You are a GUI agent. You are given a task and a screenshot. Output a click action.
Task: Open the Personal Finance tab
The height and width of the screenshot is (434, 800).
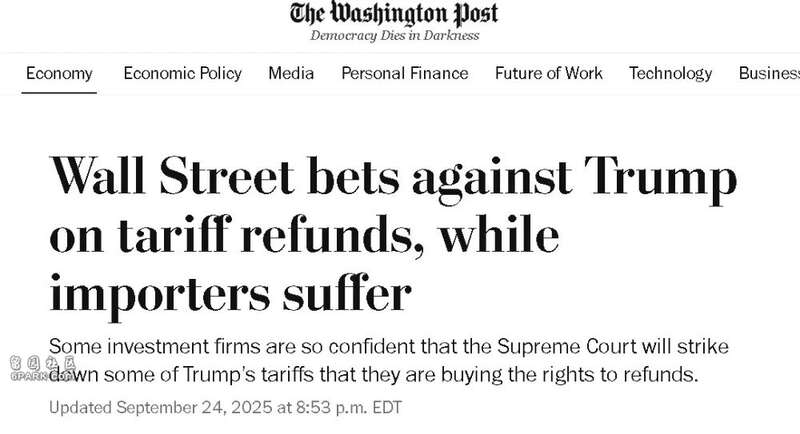(404, 73)
